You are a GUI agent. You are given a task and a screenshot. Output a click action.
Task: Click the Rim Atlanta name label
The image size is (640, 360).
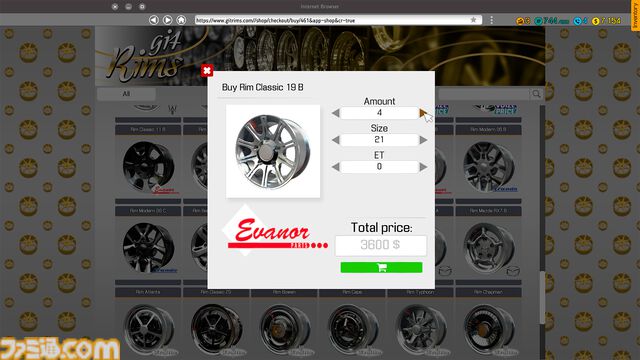click(x=148, y=292)
